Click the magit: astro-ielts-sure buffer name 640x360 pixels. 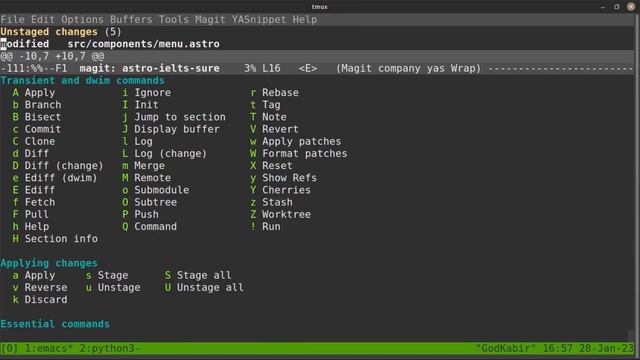pos(149,68)
